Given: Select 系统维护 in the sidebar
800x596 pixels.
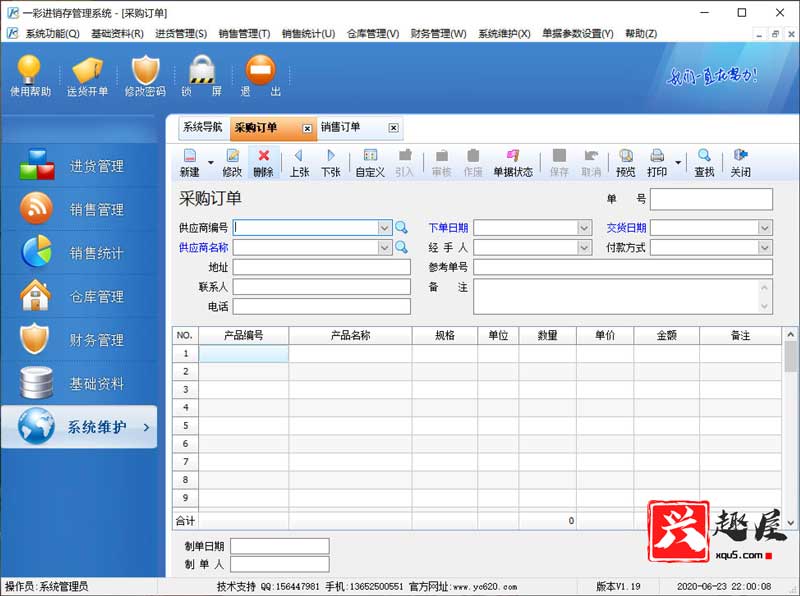Looking at the screenshot, I should 80,427.
